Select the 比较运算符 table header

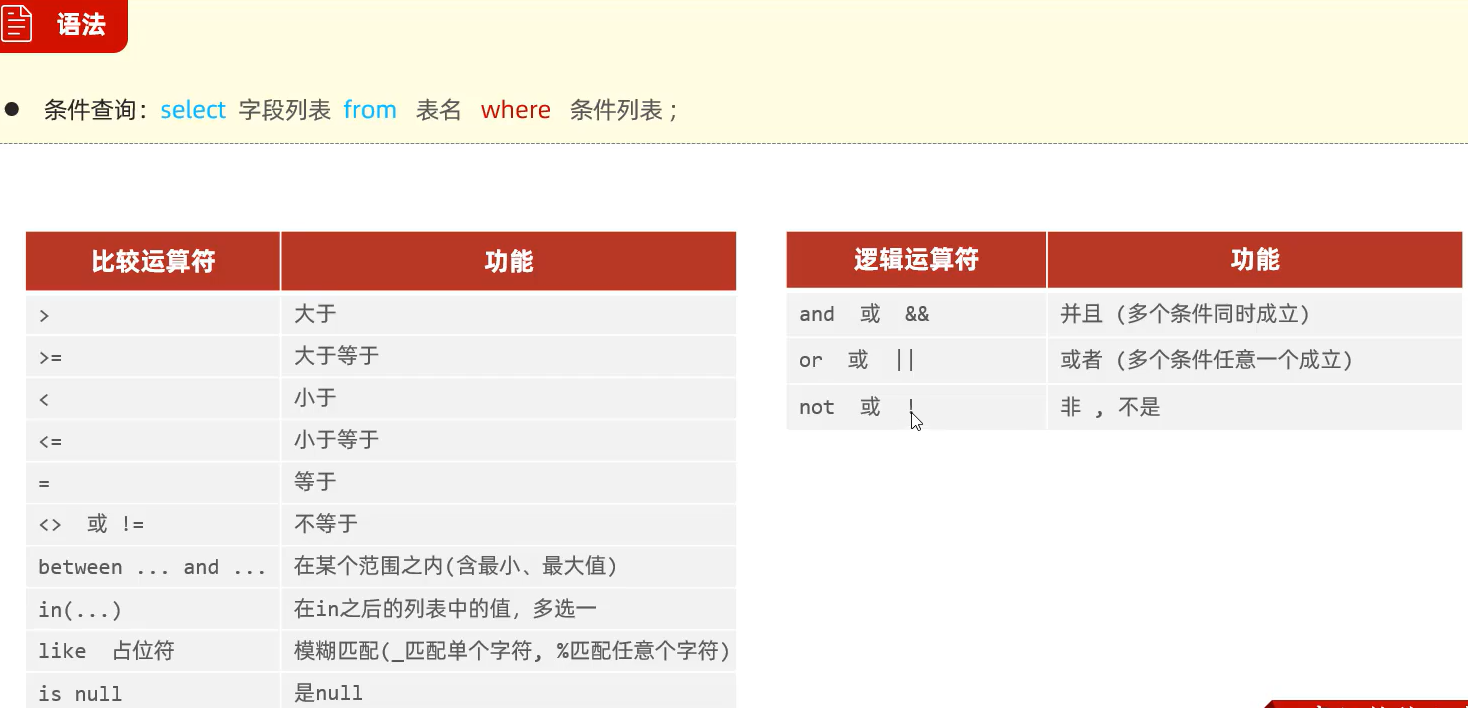(153, 262)
